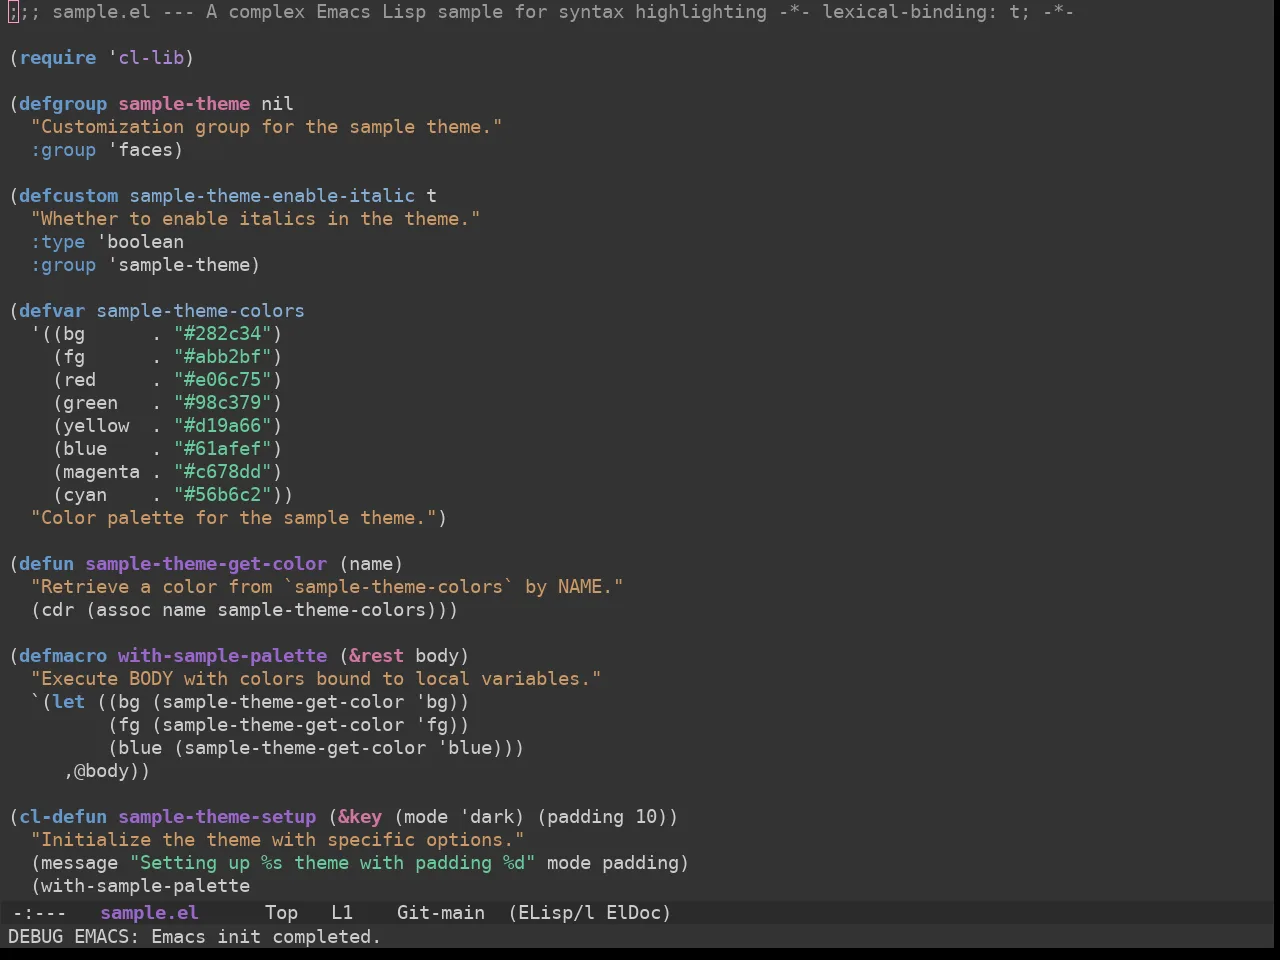
Task: Click the color string "#98c379"
Action: pos(223,403)
